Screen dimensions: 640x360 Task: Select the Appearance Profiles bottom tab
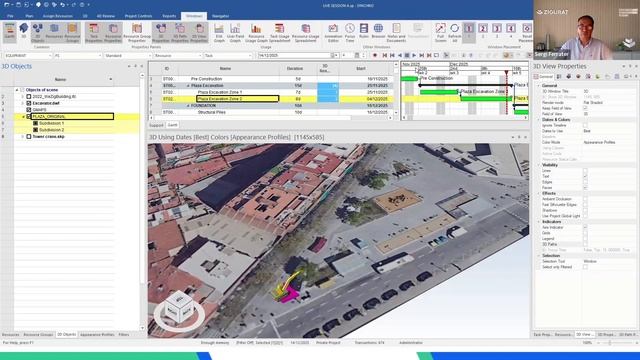coord(97,335)
